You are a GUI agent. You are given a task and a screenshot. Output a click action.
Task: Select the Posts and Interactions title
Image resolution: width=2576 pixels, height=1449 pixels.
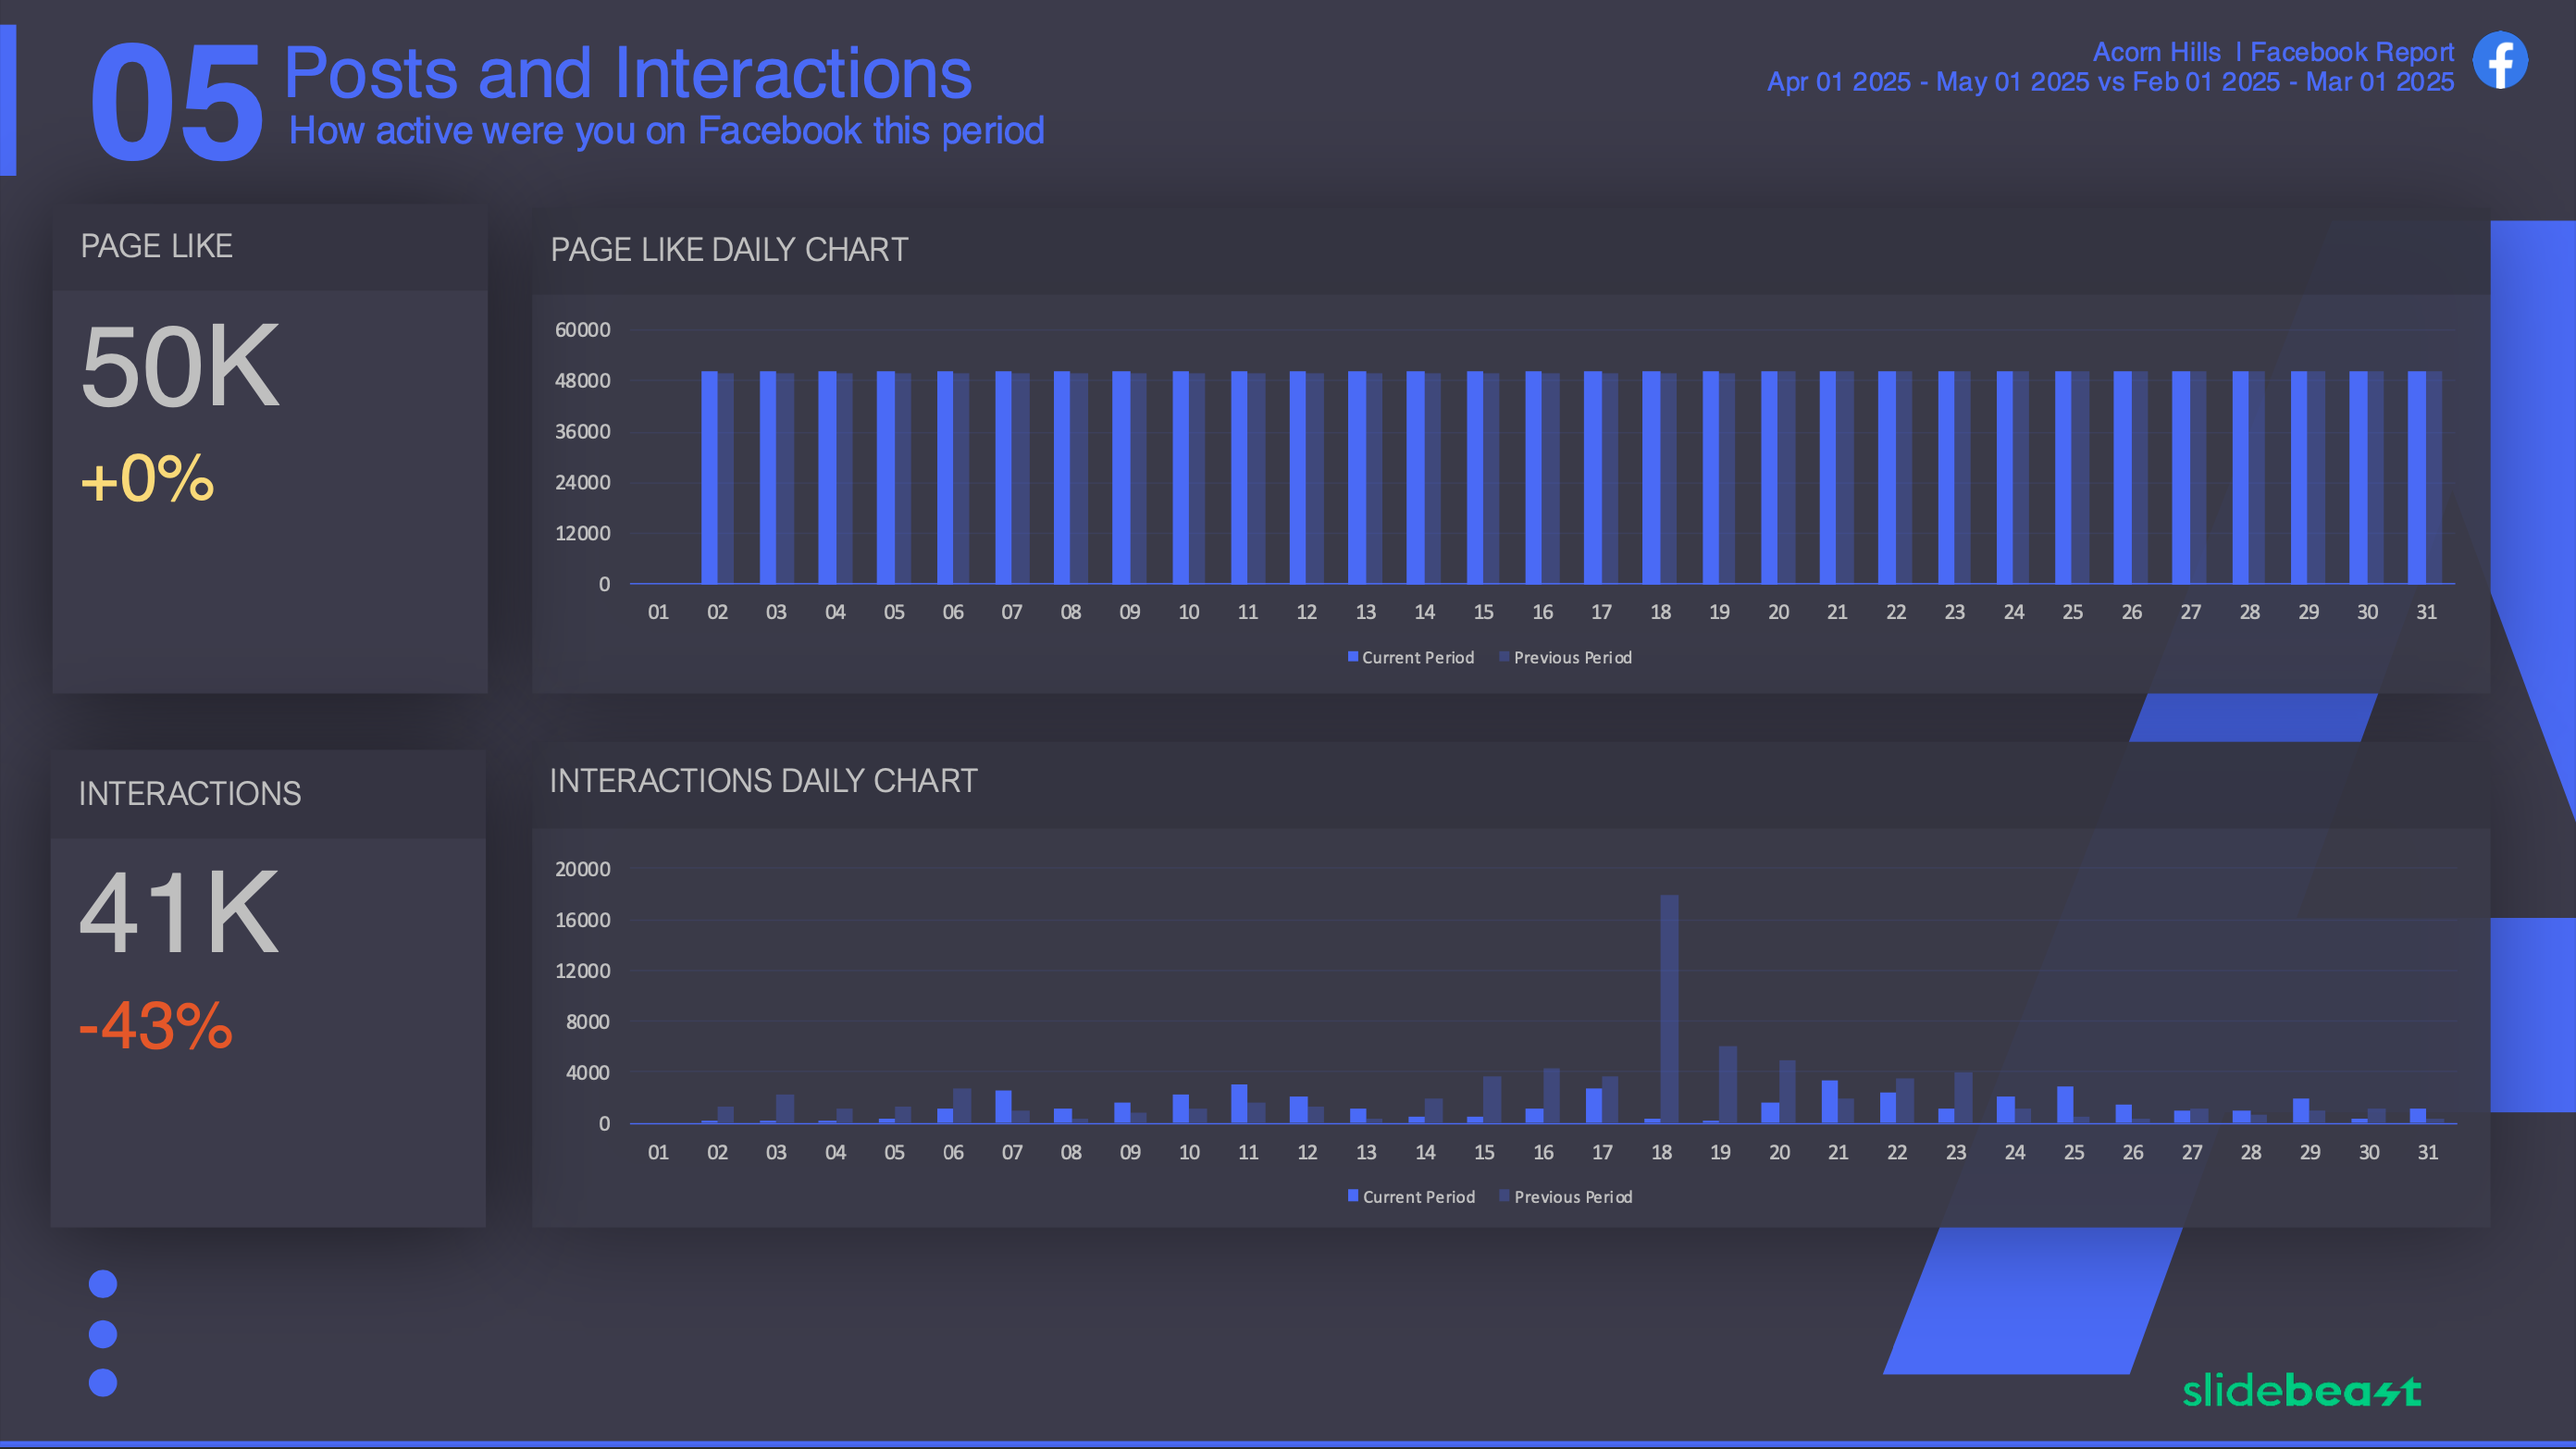(628, 73)
